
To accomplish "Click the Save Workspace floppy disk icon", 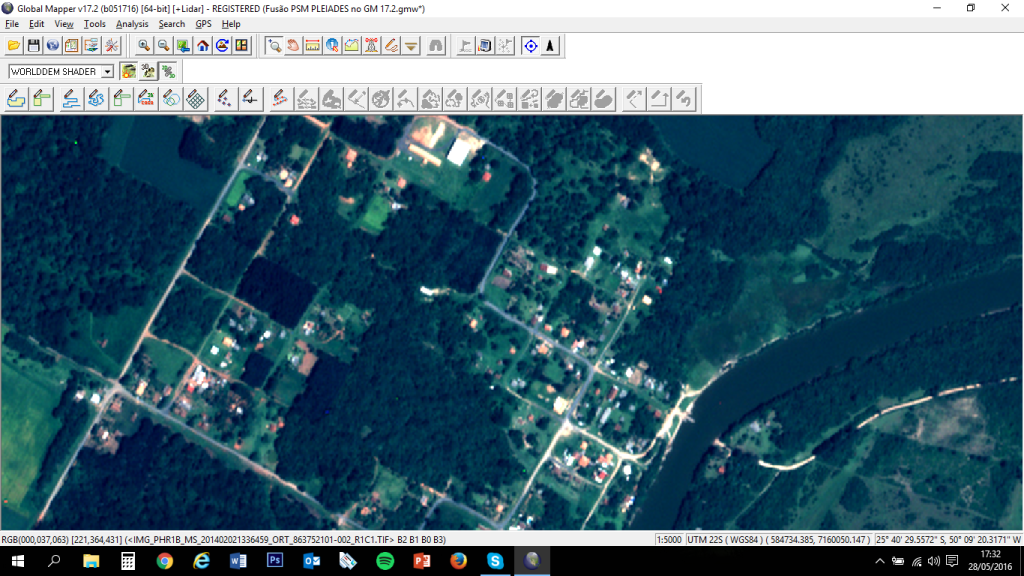I will pos(33,45).
